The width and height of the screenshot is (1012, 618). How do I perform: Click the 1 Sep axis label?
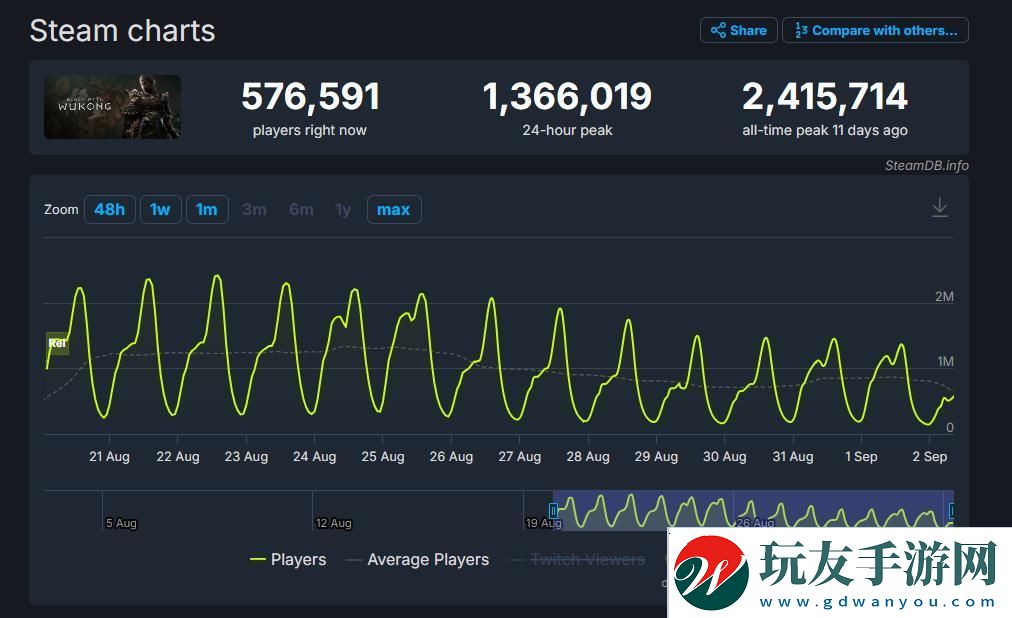(861, 457)
